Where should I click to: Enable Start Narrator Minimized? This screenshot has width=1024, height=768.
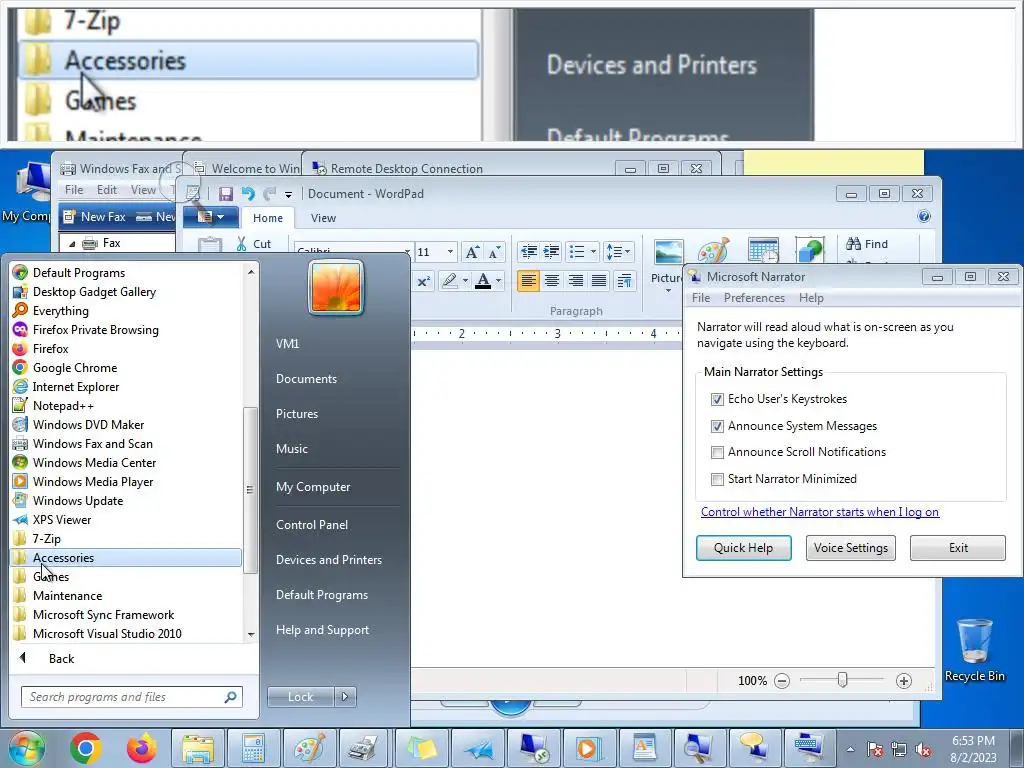pyautogui.click(x=717, y=479)
